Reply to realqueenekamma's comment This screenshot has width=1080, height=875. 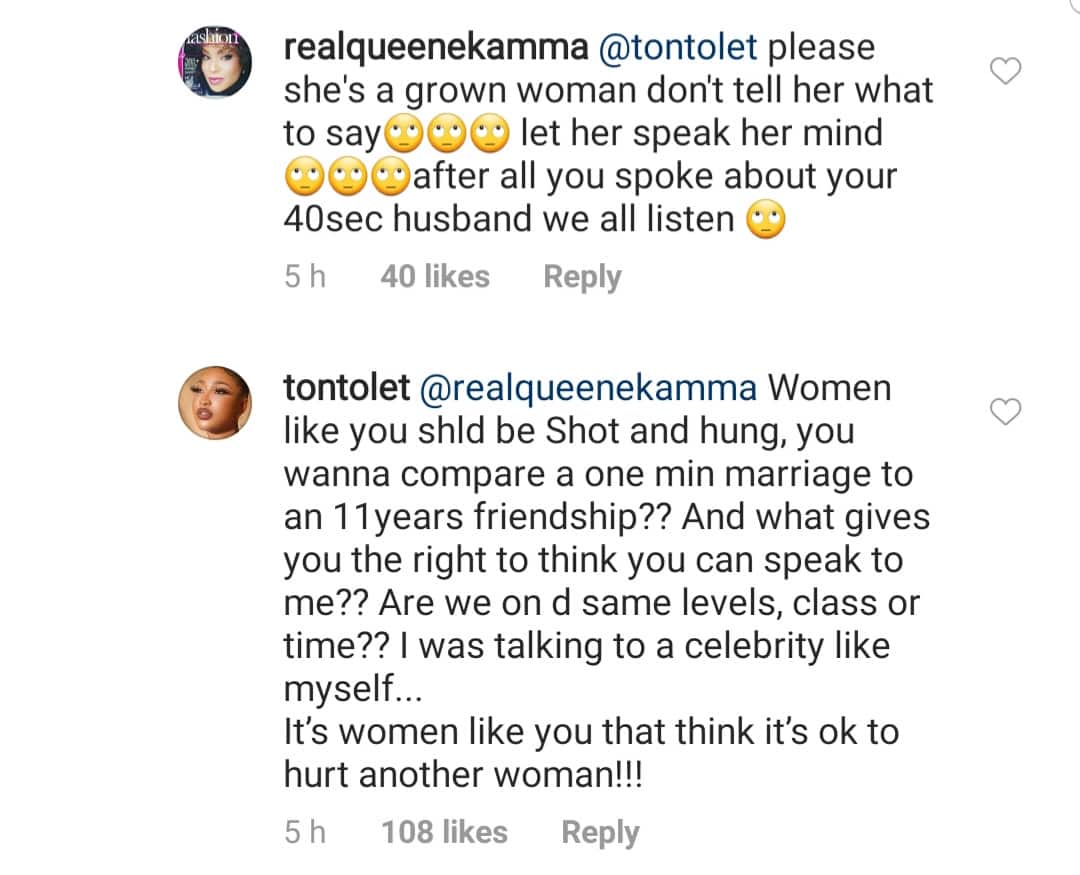(582, 276)
